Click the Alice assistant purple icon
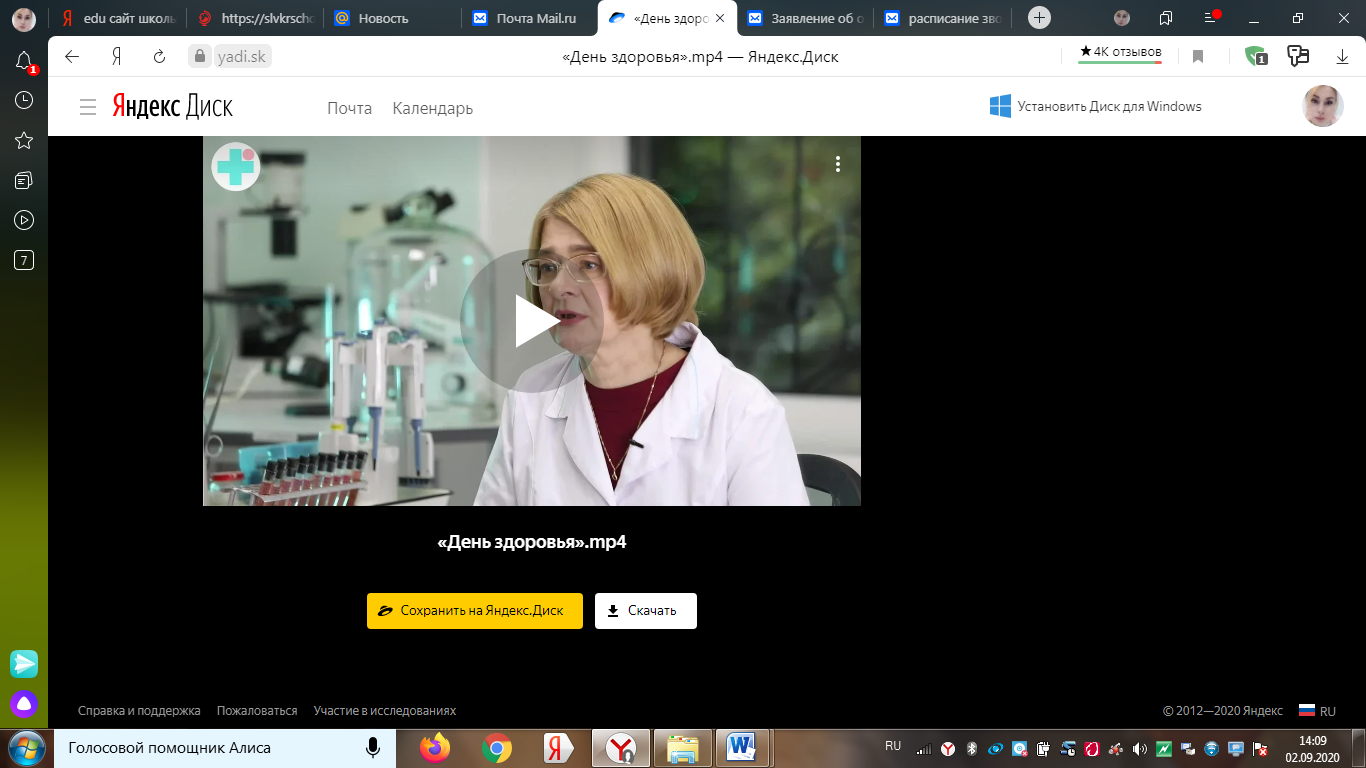This screenshot has width=1366, height=768. coord(24,704)
